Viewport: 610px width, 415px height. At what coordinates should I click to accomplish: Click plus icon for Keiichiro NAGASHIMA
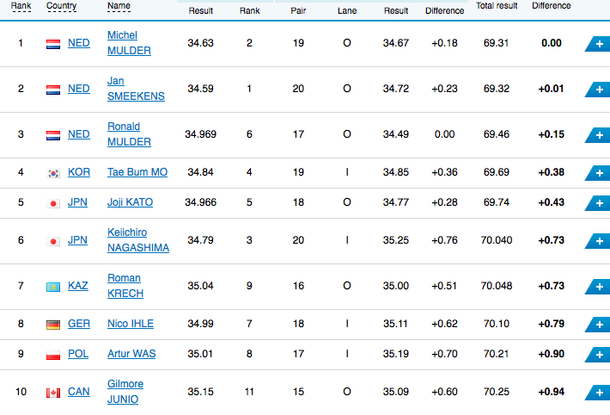click(x=598, y=241)
